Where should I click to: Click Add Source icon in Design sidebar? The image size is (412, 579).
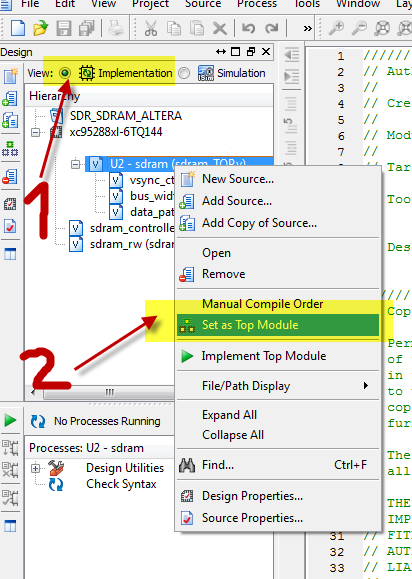(x=10, y=99)
